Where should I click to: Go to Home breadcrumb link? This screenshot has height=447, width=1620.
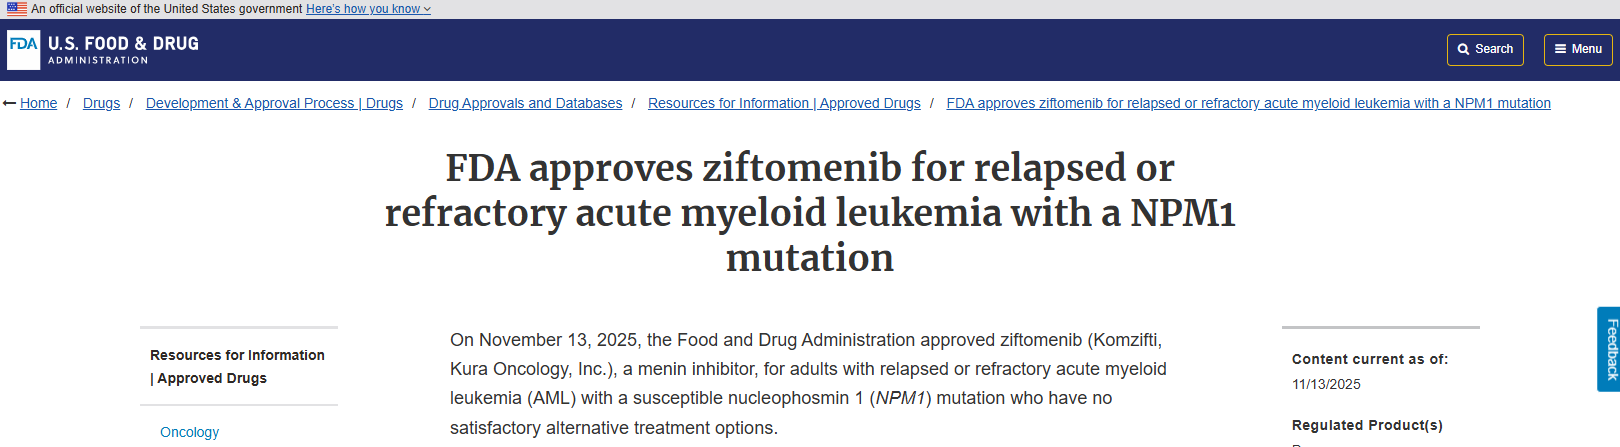[x=39, y=104]
